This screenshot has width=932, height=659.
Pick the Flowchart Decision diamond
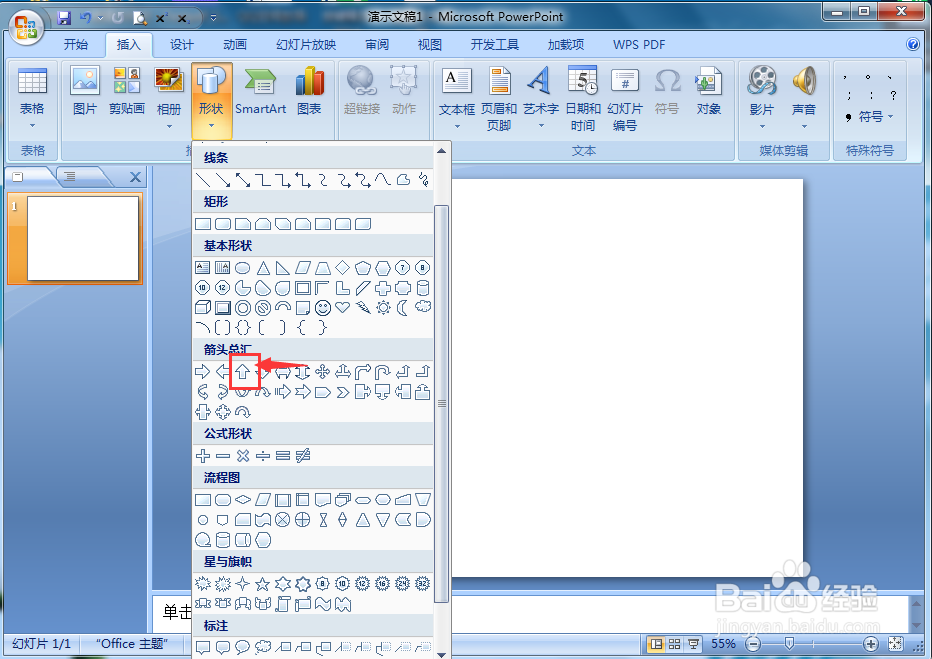(243, 500)
